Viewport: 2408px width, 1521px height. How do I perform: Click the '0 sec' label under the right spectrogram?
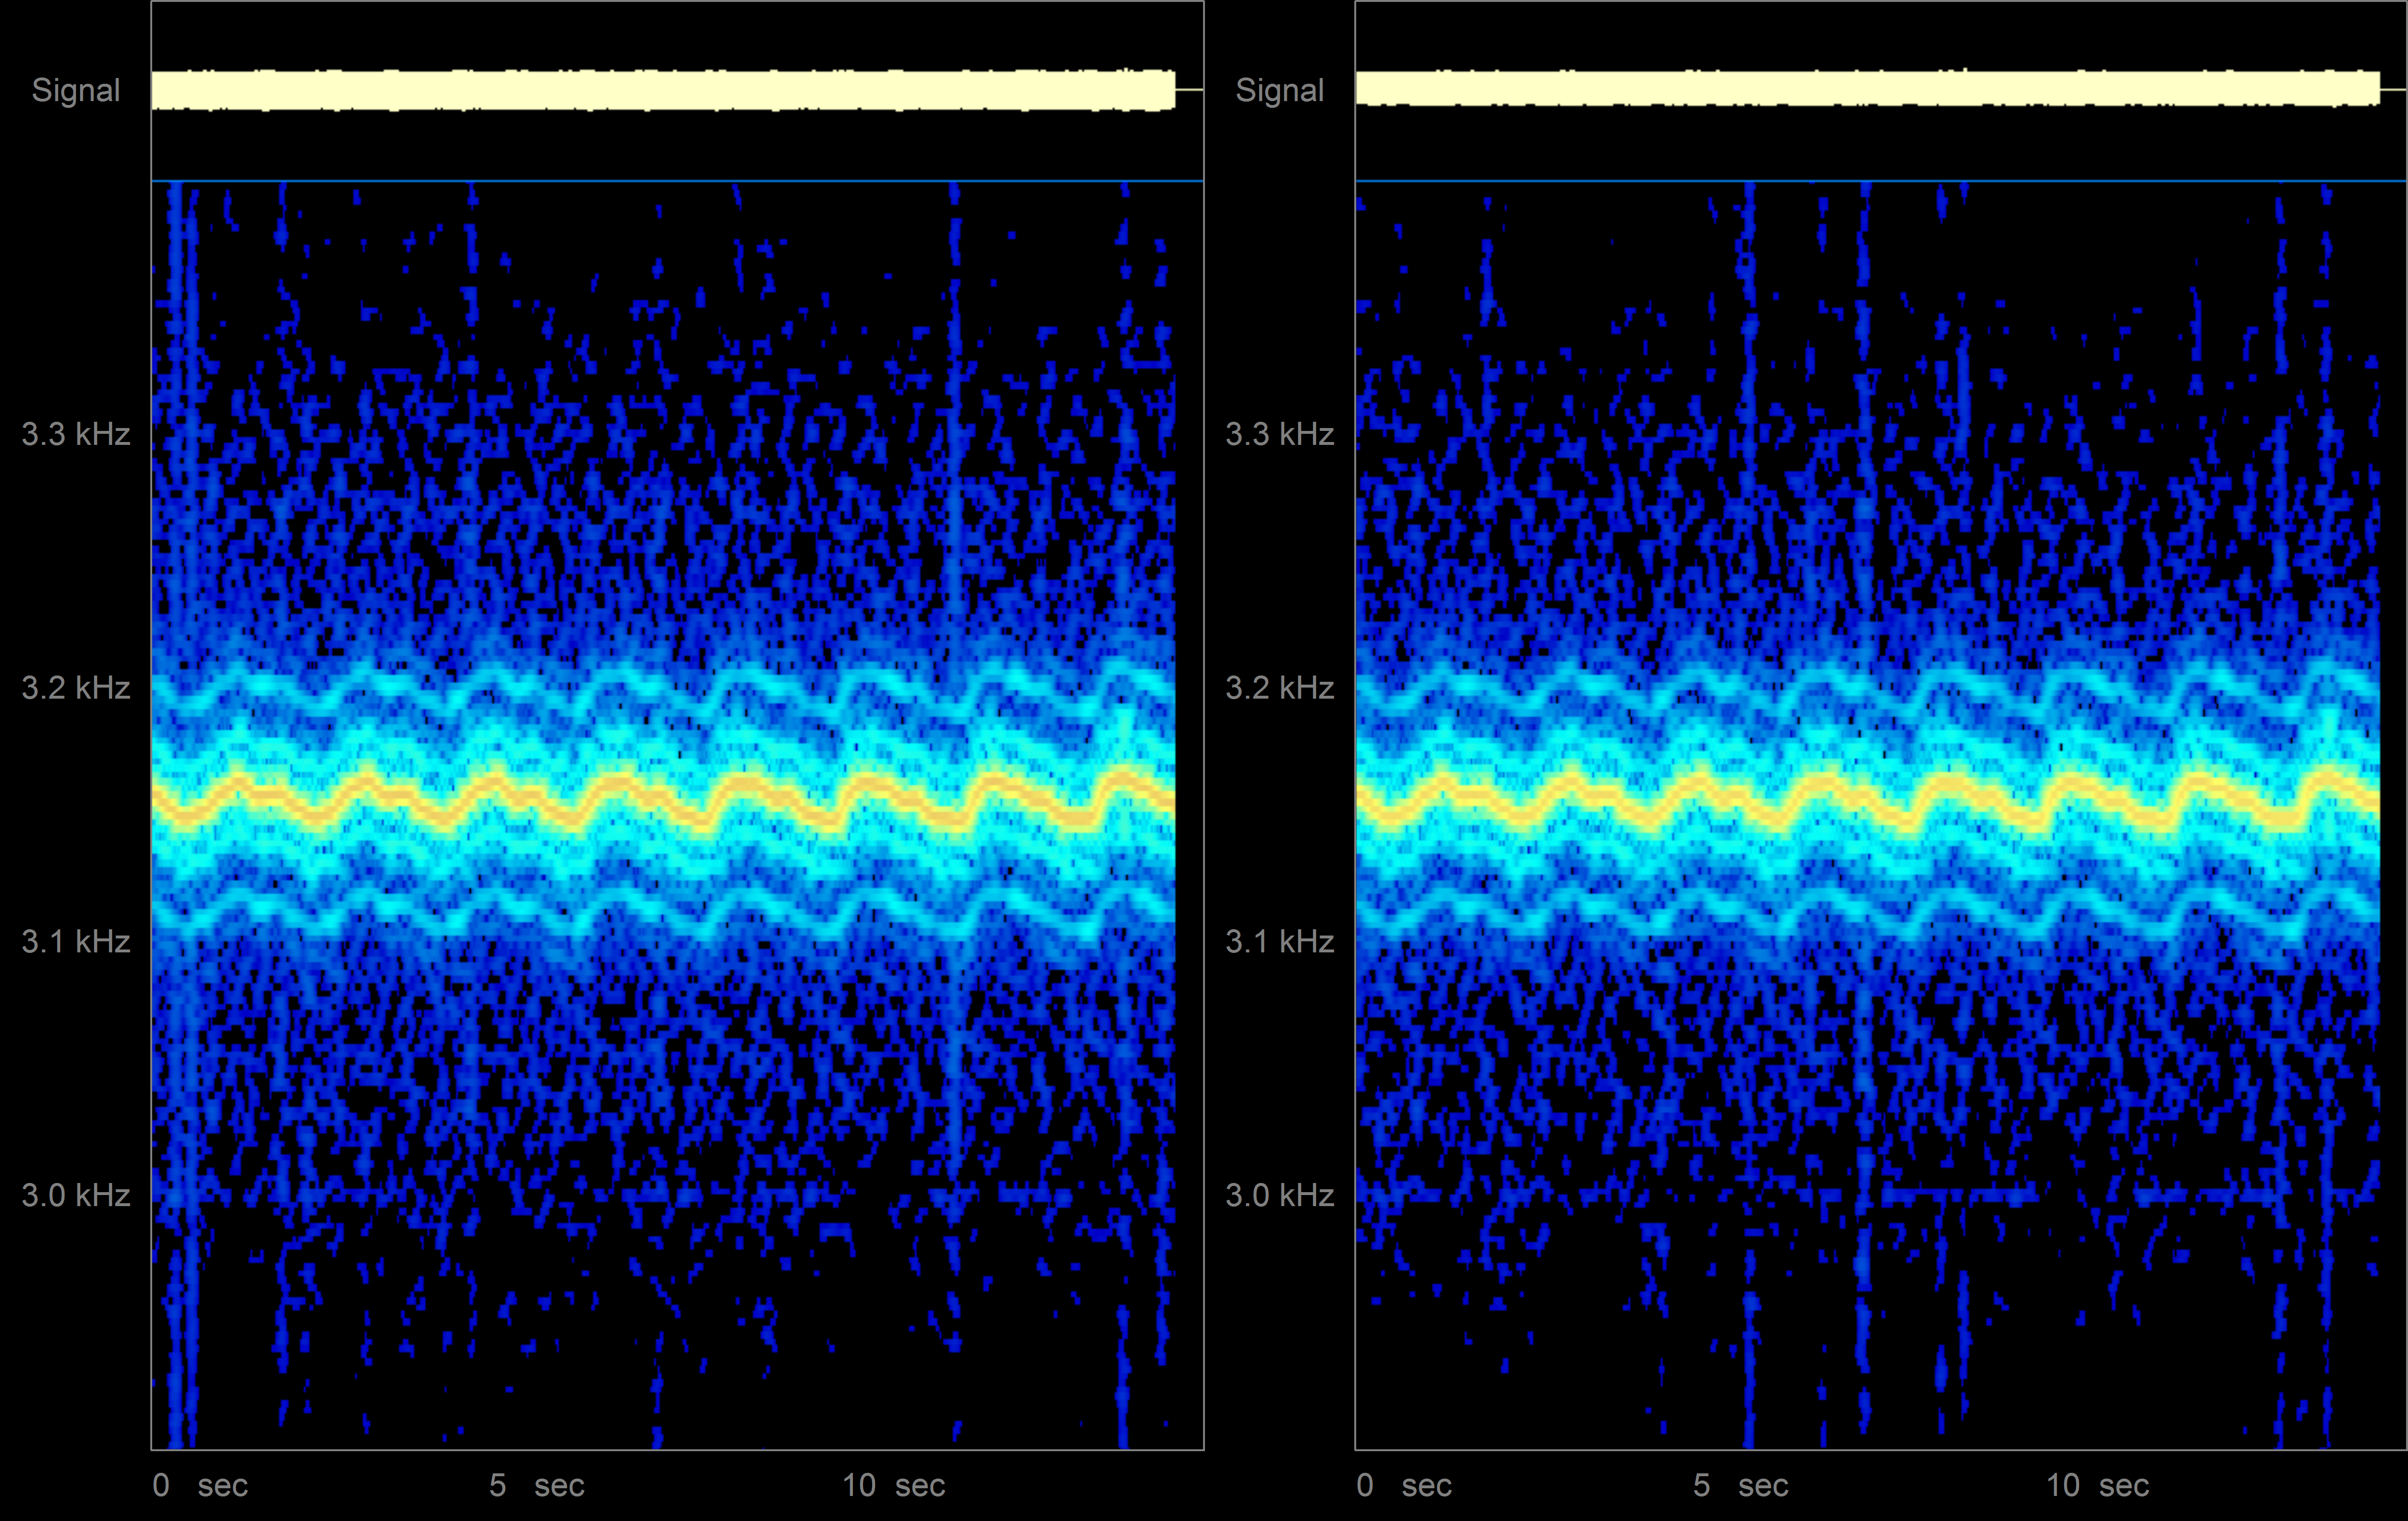click(x=1404, y=1486)
